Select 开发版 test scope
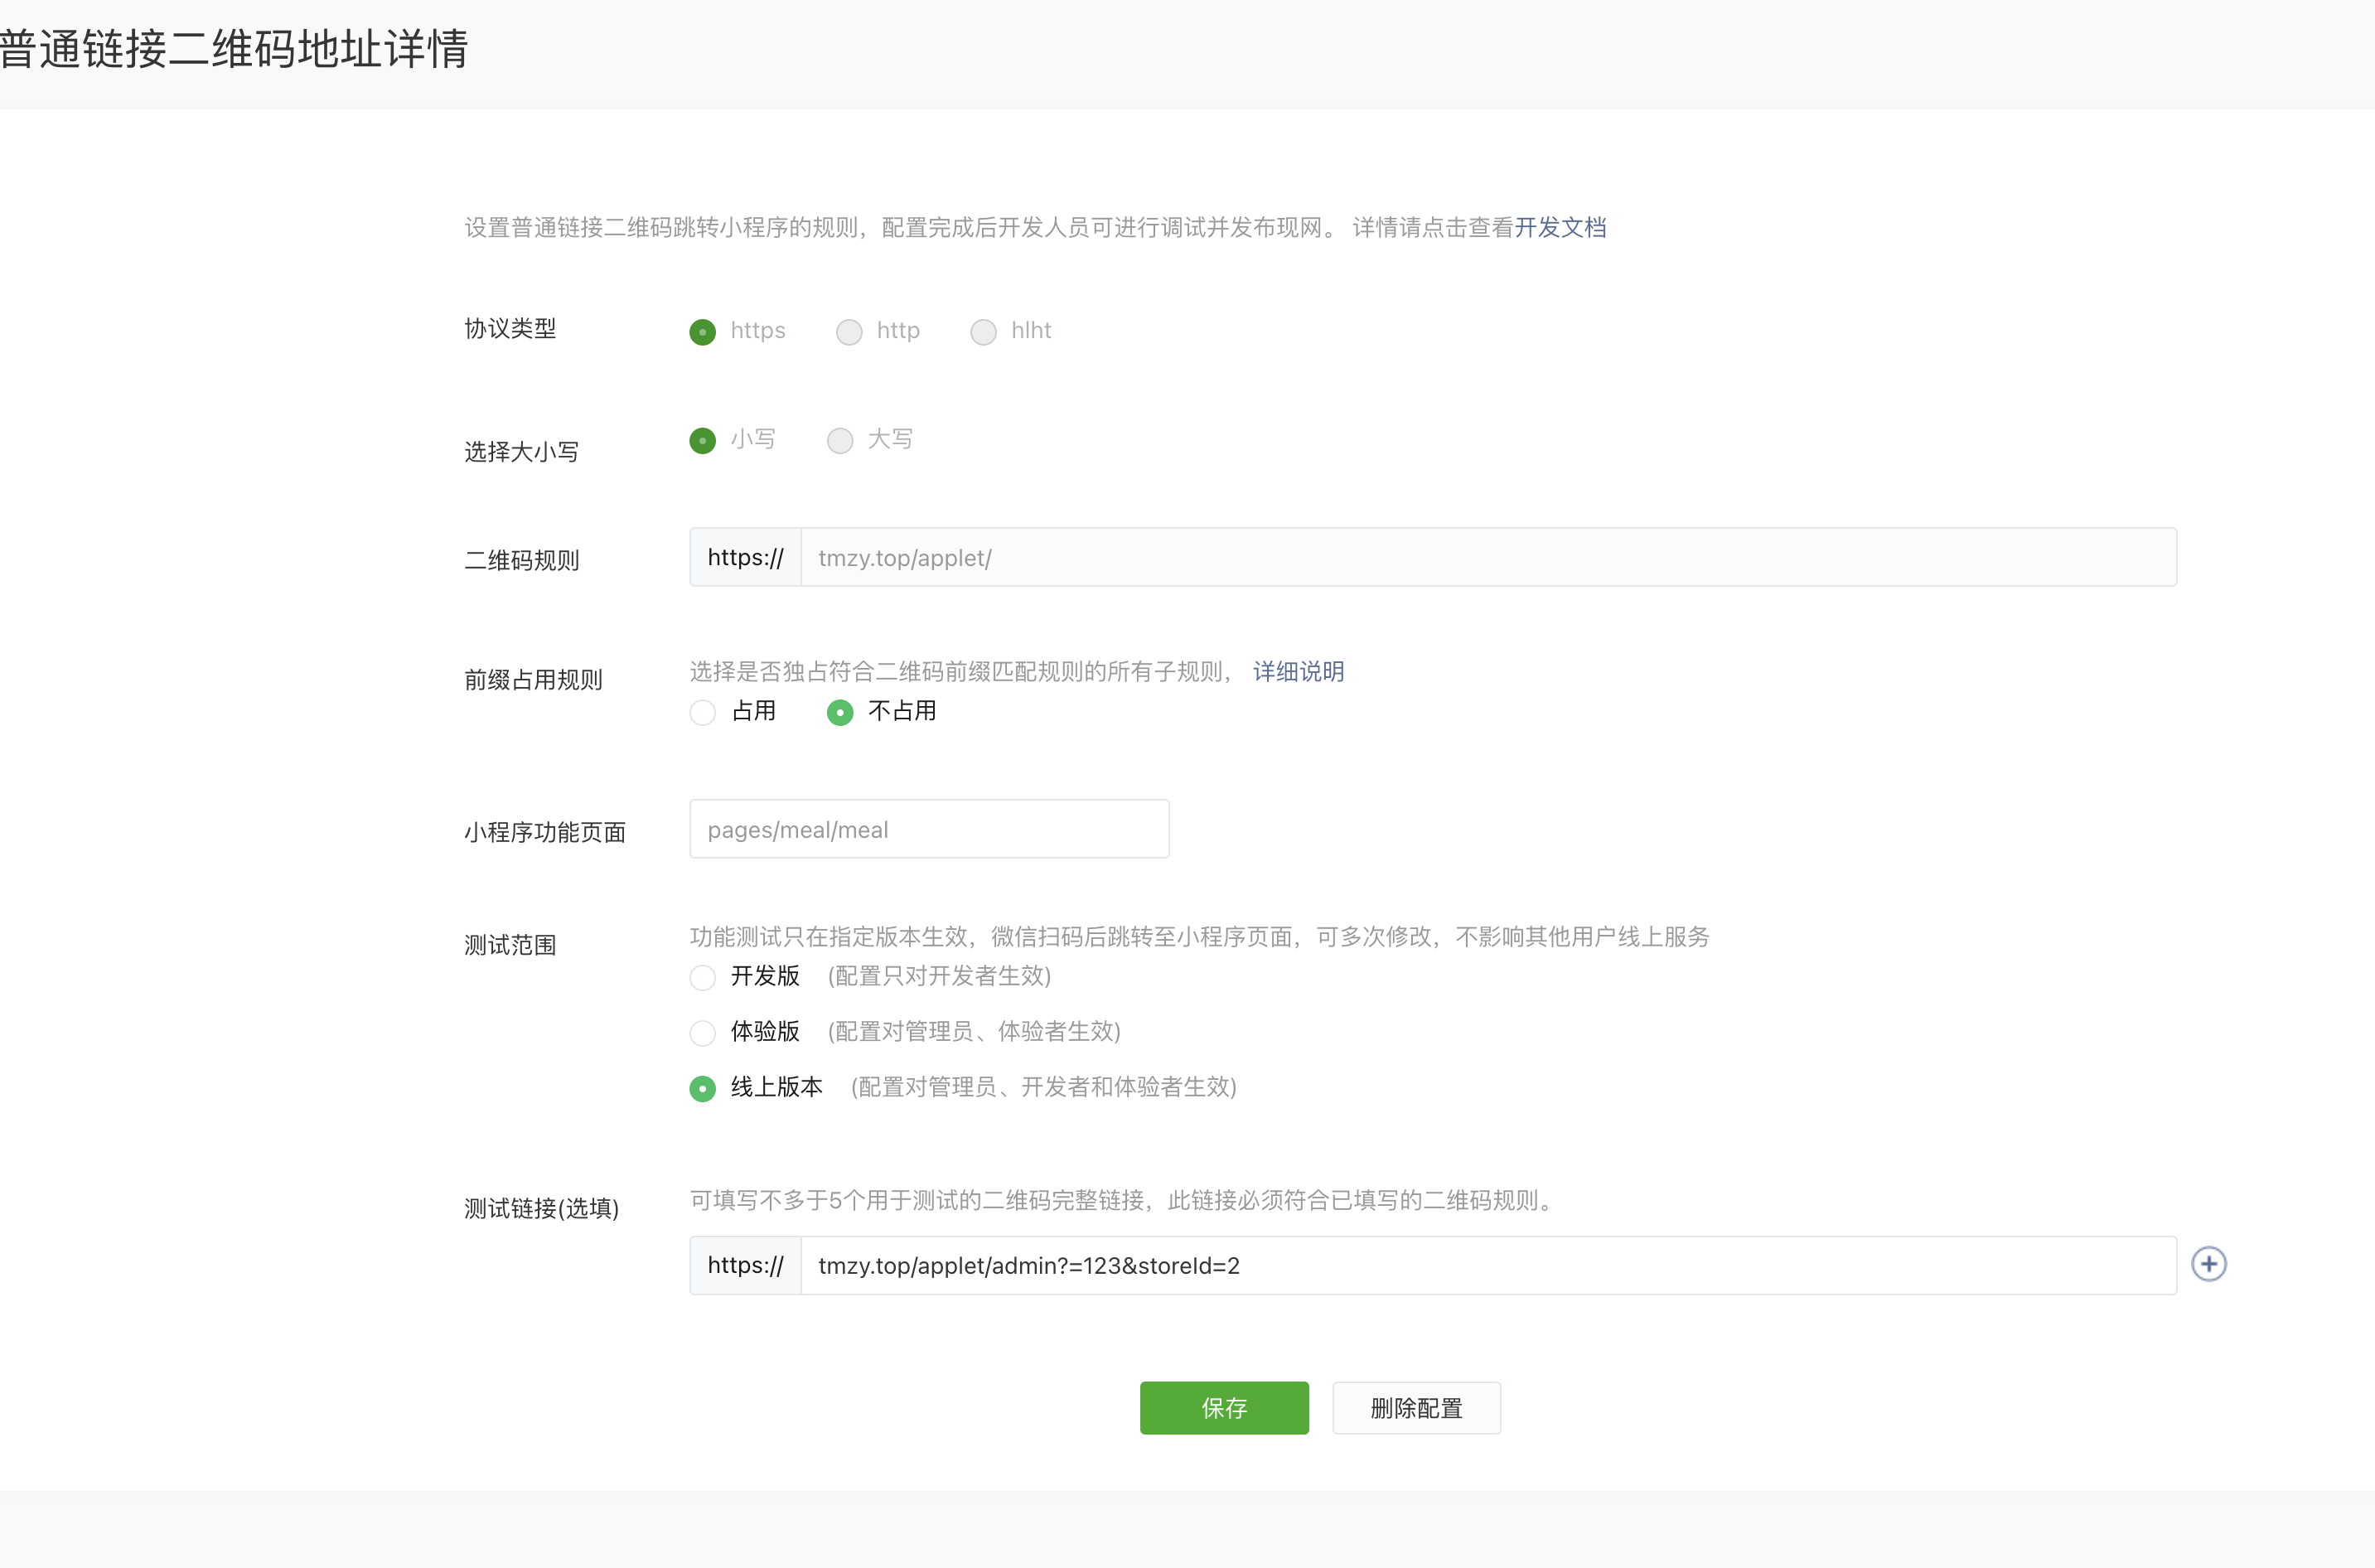This screenshot has height=1568, width=2375. click(x=703, y=977)
